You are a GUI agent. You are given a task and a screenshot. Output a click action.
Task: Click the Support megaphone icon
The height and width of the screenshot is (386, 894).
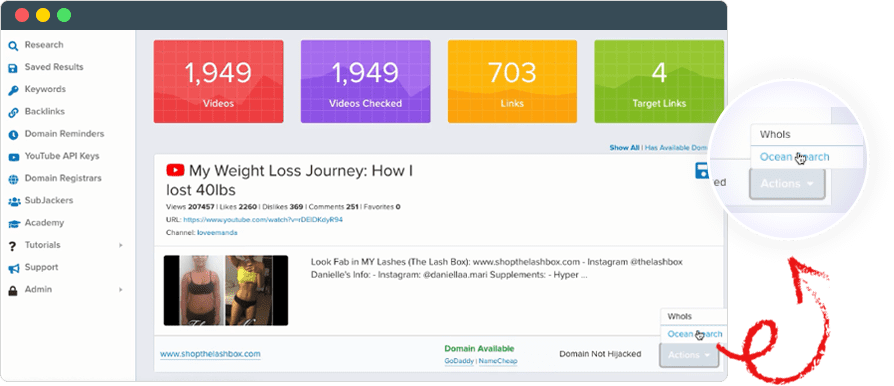(13, 268)
